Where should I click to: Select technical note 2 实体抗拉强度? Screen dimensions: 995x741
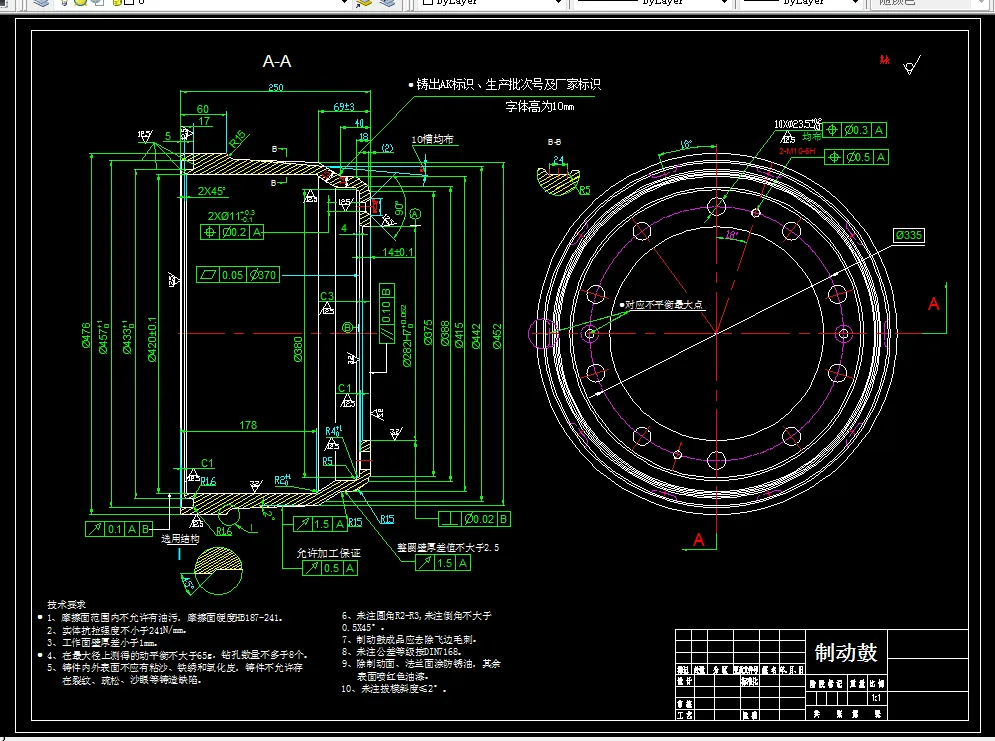click(x=116, y=631)
